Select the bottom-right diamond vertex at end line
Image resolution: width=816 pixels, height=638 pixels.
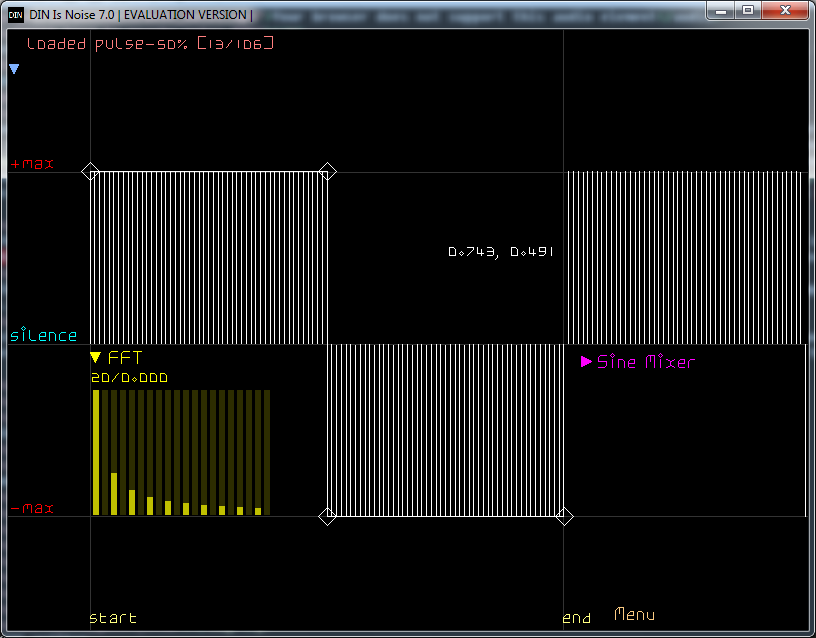point(564,516)
